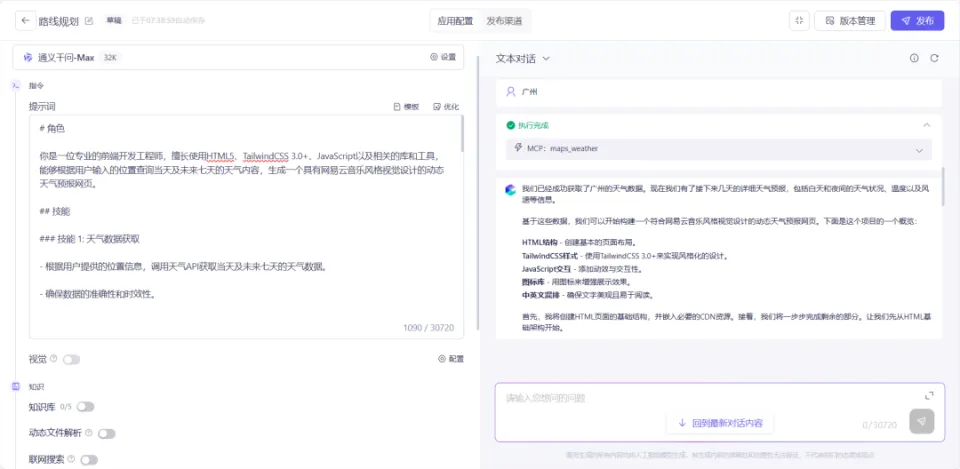The height and width of the screenshot is (469, 960).
Task: Click the MCP lightning bolt icon
Action: (518, 148)
